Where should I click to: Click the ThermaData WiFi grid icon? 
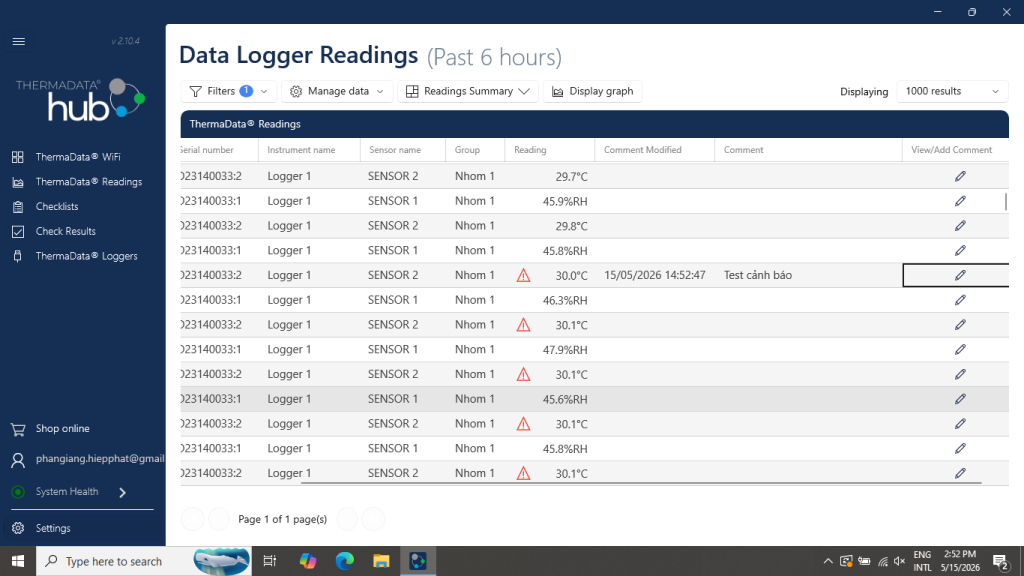[x=18, y=157]
